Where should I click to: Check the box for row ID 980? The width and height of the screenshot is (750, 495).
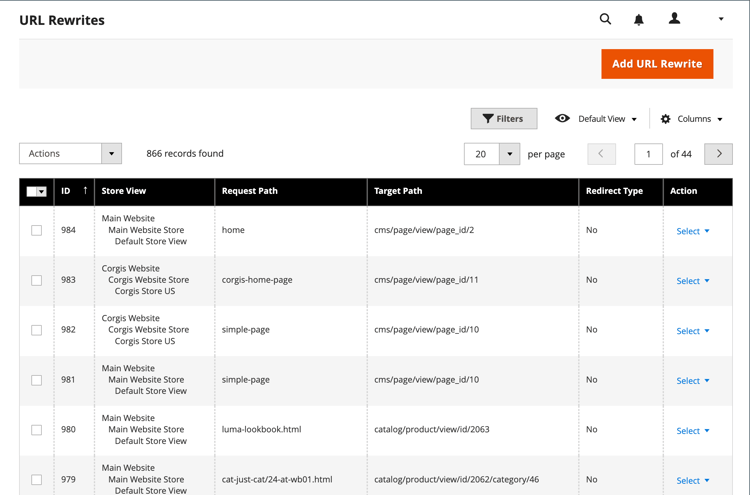pos(36,430)
